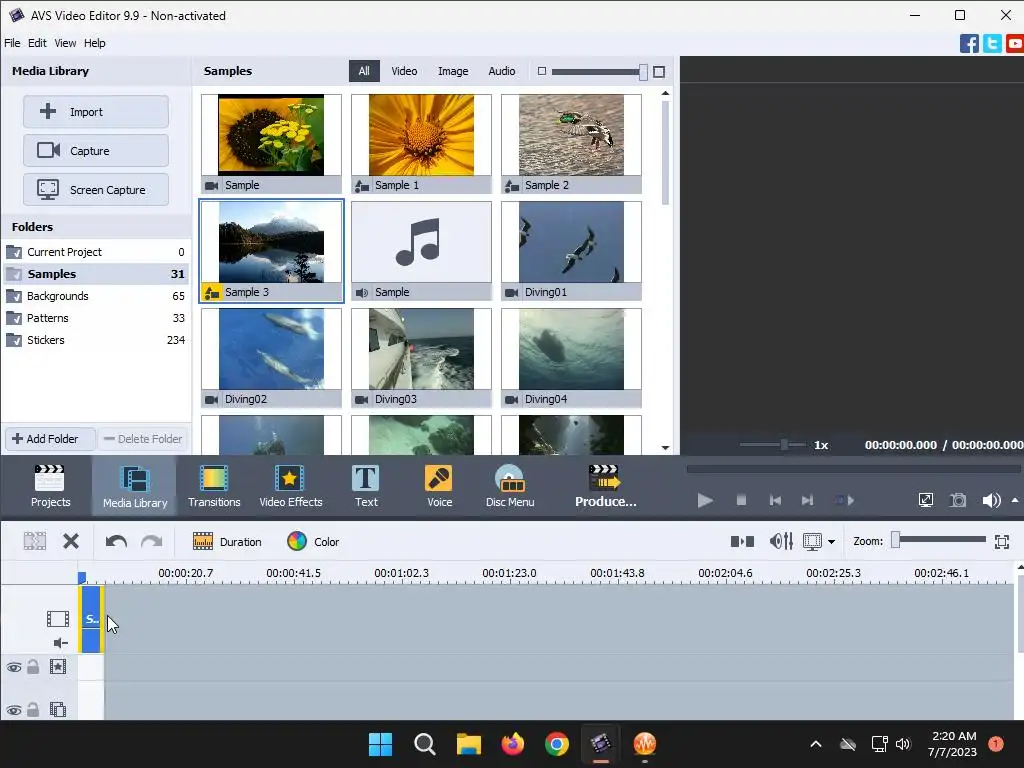This screenshot has height=768, width=1024.
Task: Delete the selected timeline object
Action: pos(71,541)
